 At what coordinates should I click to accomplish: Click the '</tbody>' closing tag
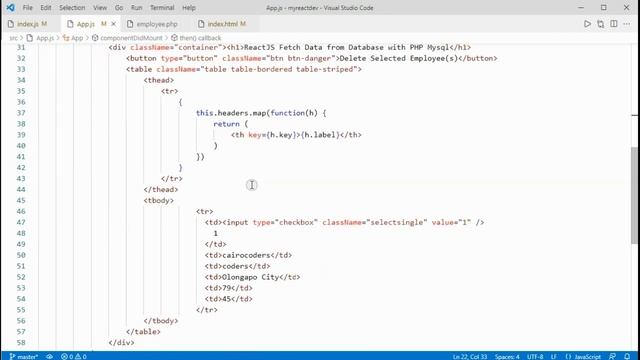tap(160, 321)
